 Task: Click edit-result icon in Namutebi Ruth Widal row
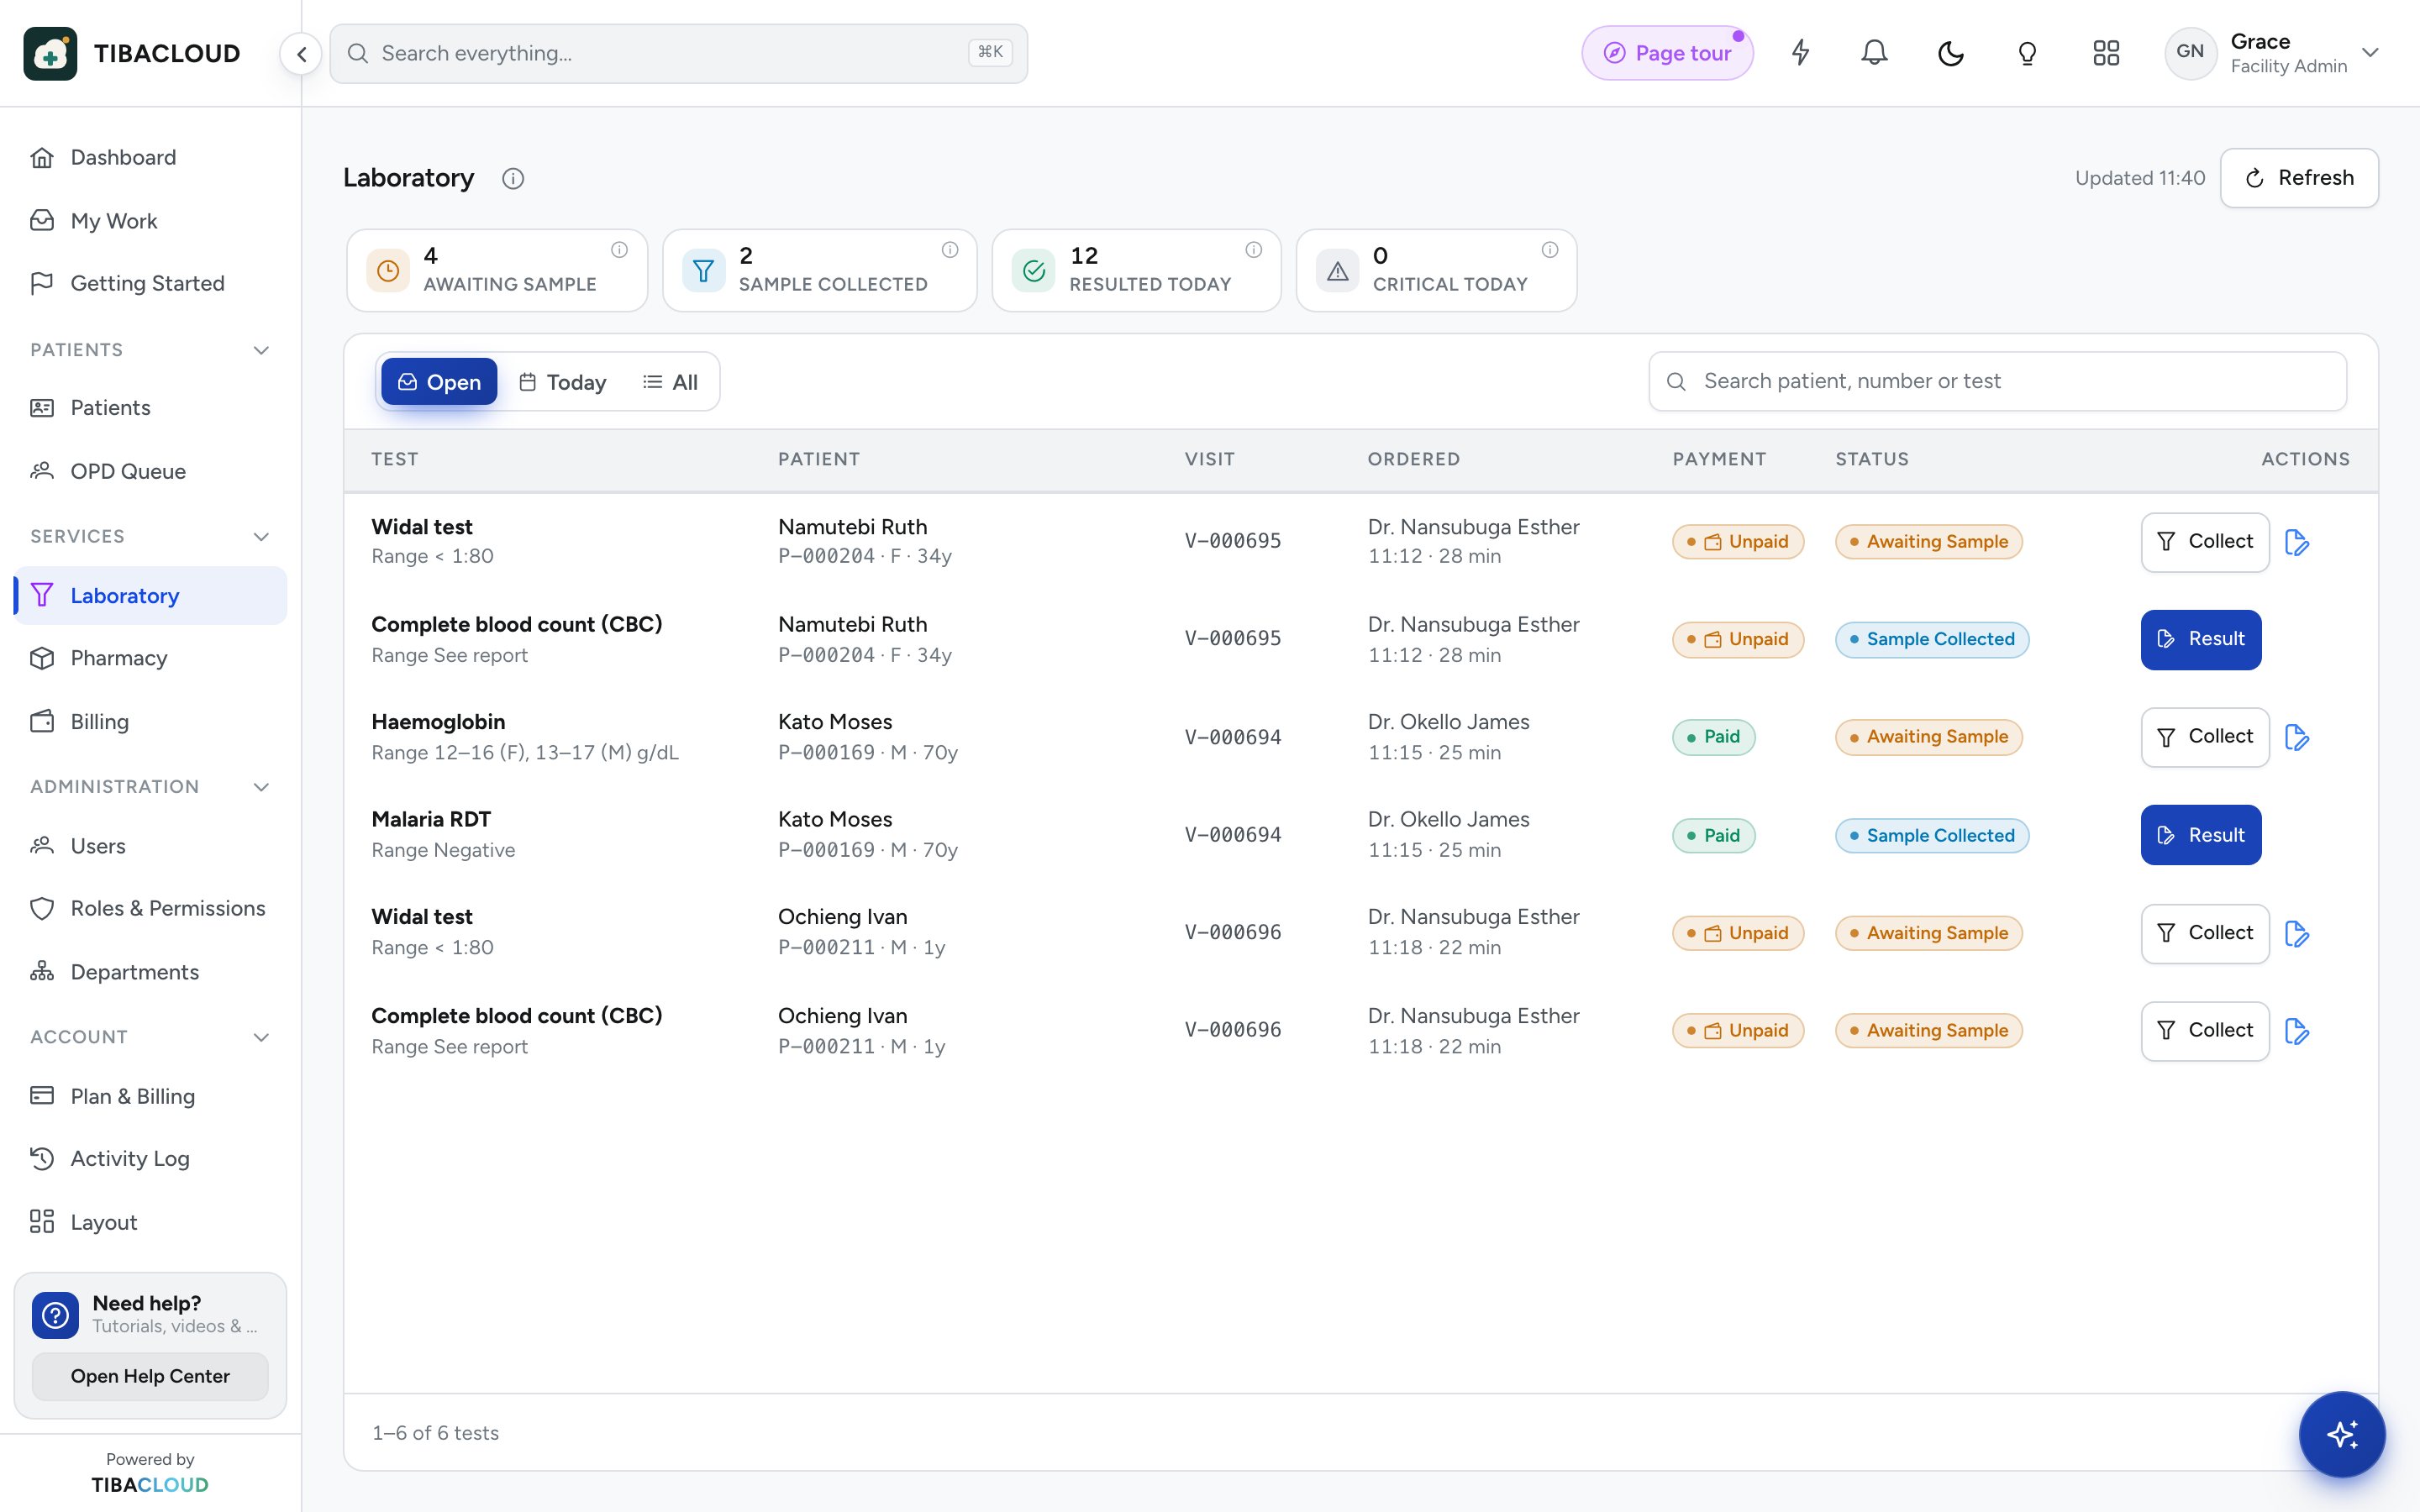click(2297, 543)
